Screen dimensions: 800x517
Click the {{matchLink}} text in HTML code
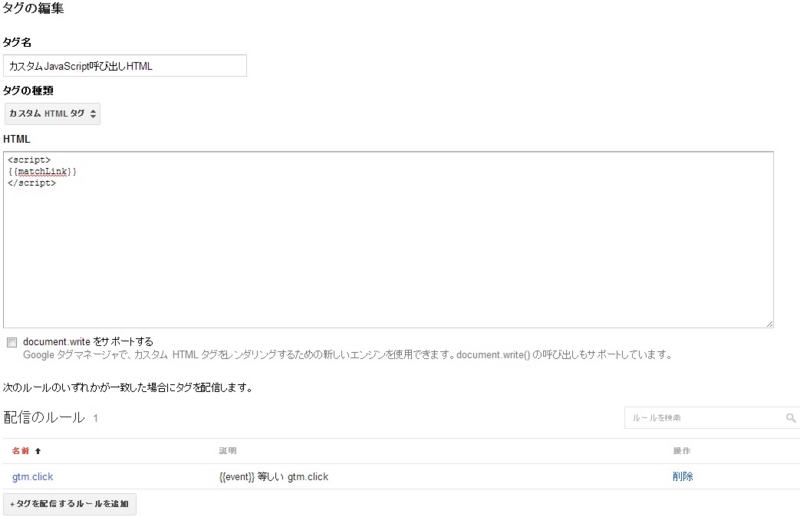pyautogui.click(x=42, y=171)
